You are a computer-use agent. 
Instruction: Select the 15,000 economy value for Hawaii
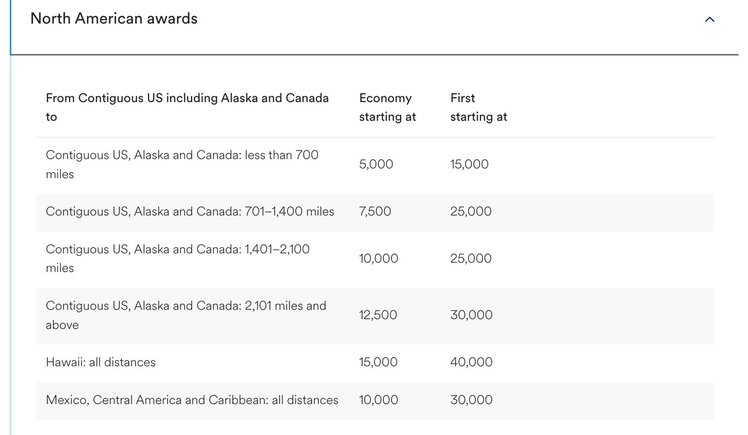[x=378, y=362]
